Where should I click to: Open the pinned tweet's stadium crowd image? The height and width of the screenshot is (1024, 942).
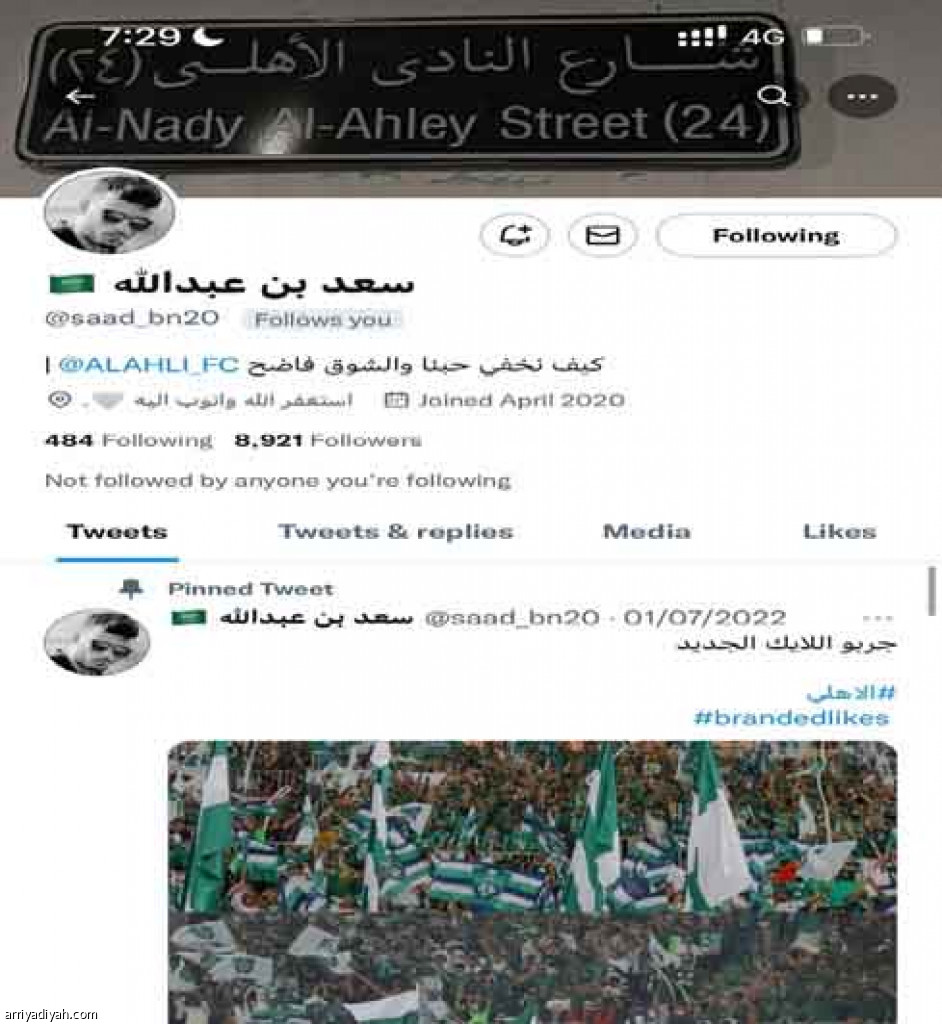532,882
